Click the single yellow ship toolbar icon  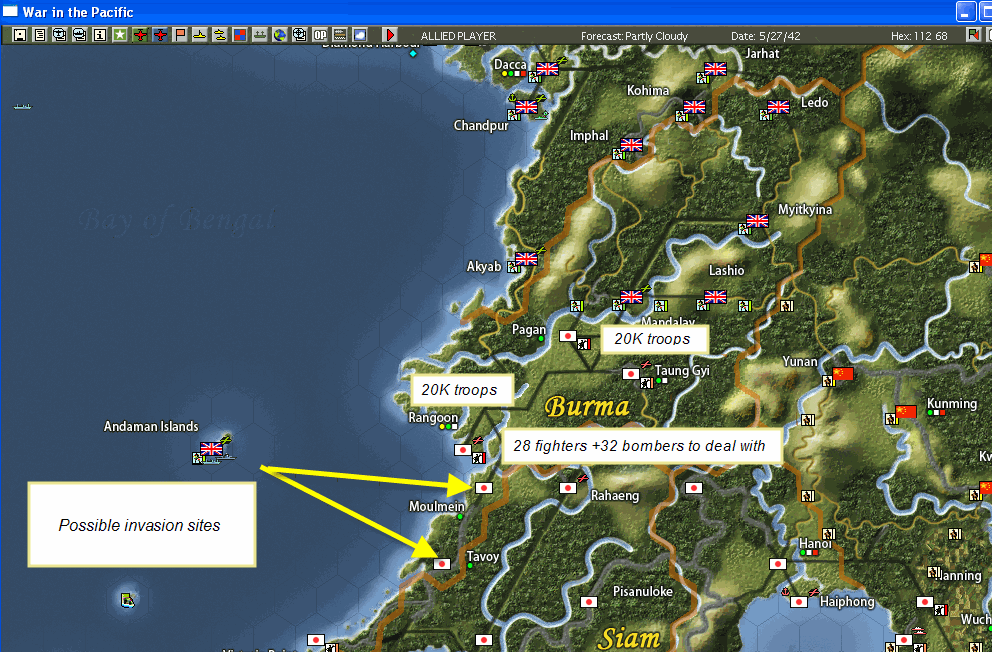(x=200, y=35)
